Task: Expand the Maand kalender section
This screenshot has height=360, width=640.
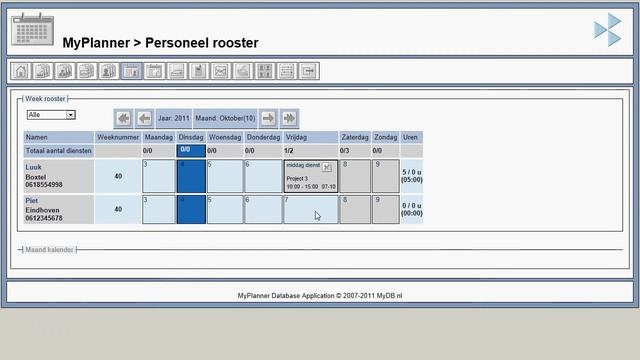Action: 49,249
